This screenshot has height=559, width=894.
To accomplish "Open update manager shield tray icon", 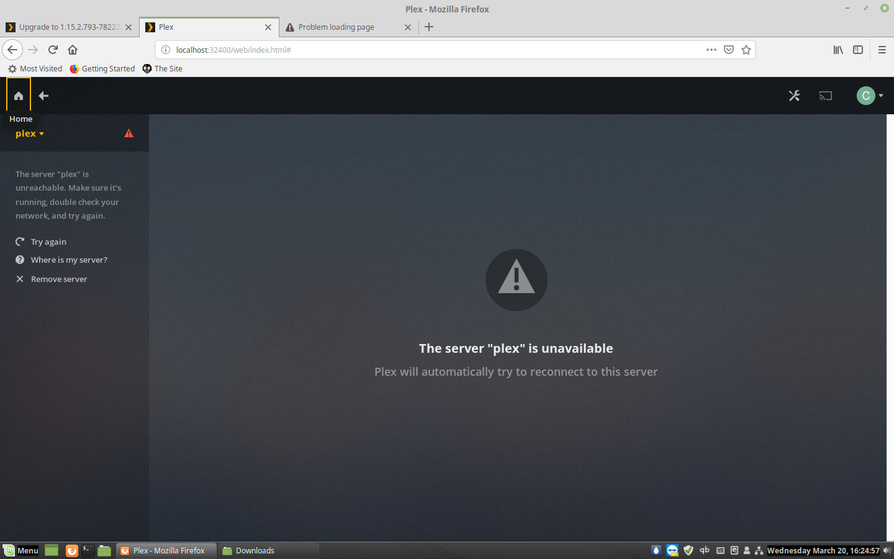I will [688, 550].
